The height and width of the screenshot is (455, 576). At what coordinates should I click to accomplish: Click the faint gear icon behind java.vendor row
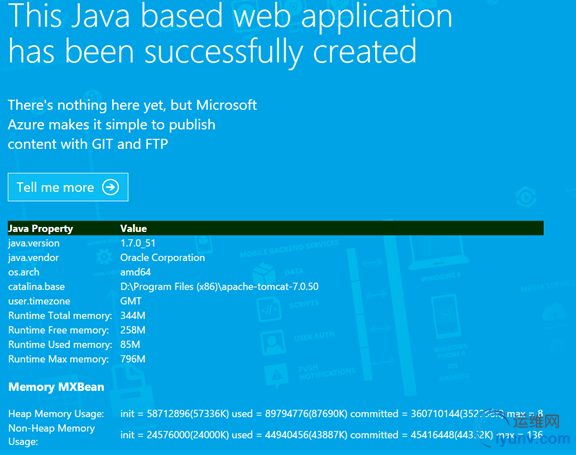104,257
